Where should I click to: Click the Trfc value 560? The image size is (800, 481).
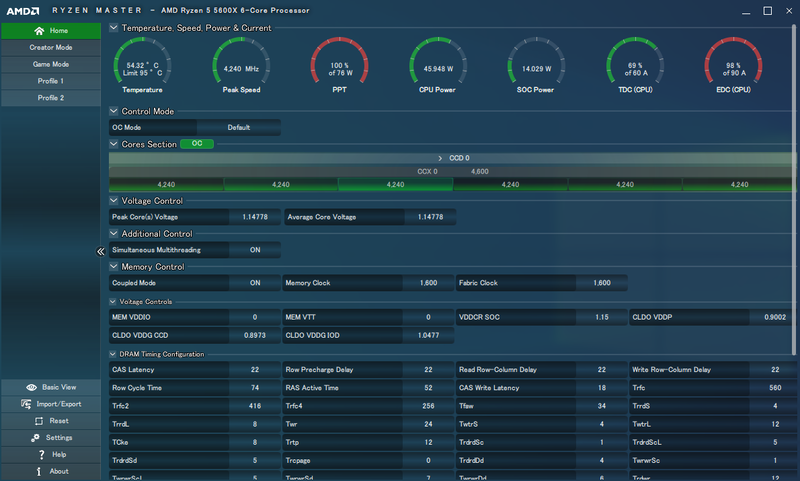click(775, 388)
